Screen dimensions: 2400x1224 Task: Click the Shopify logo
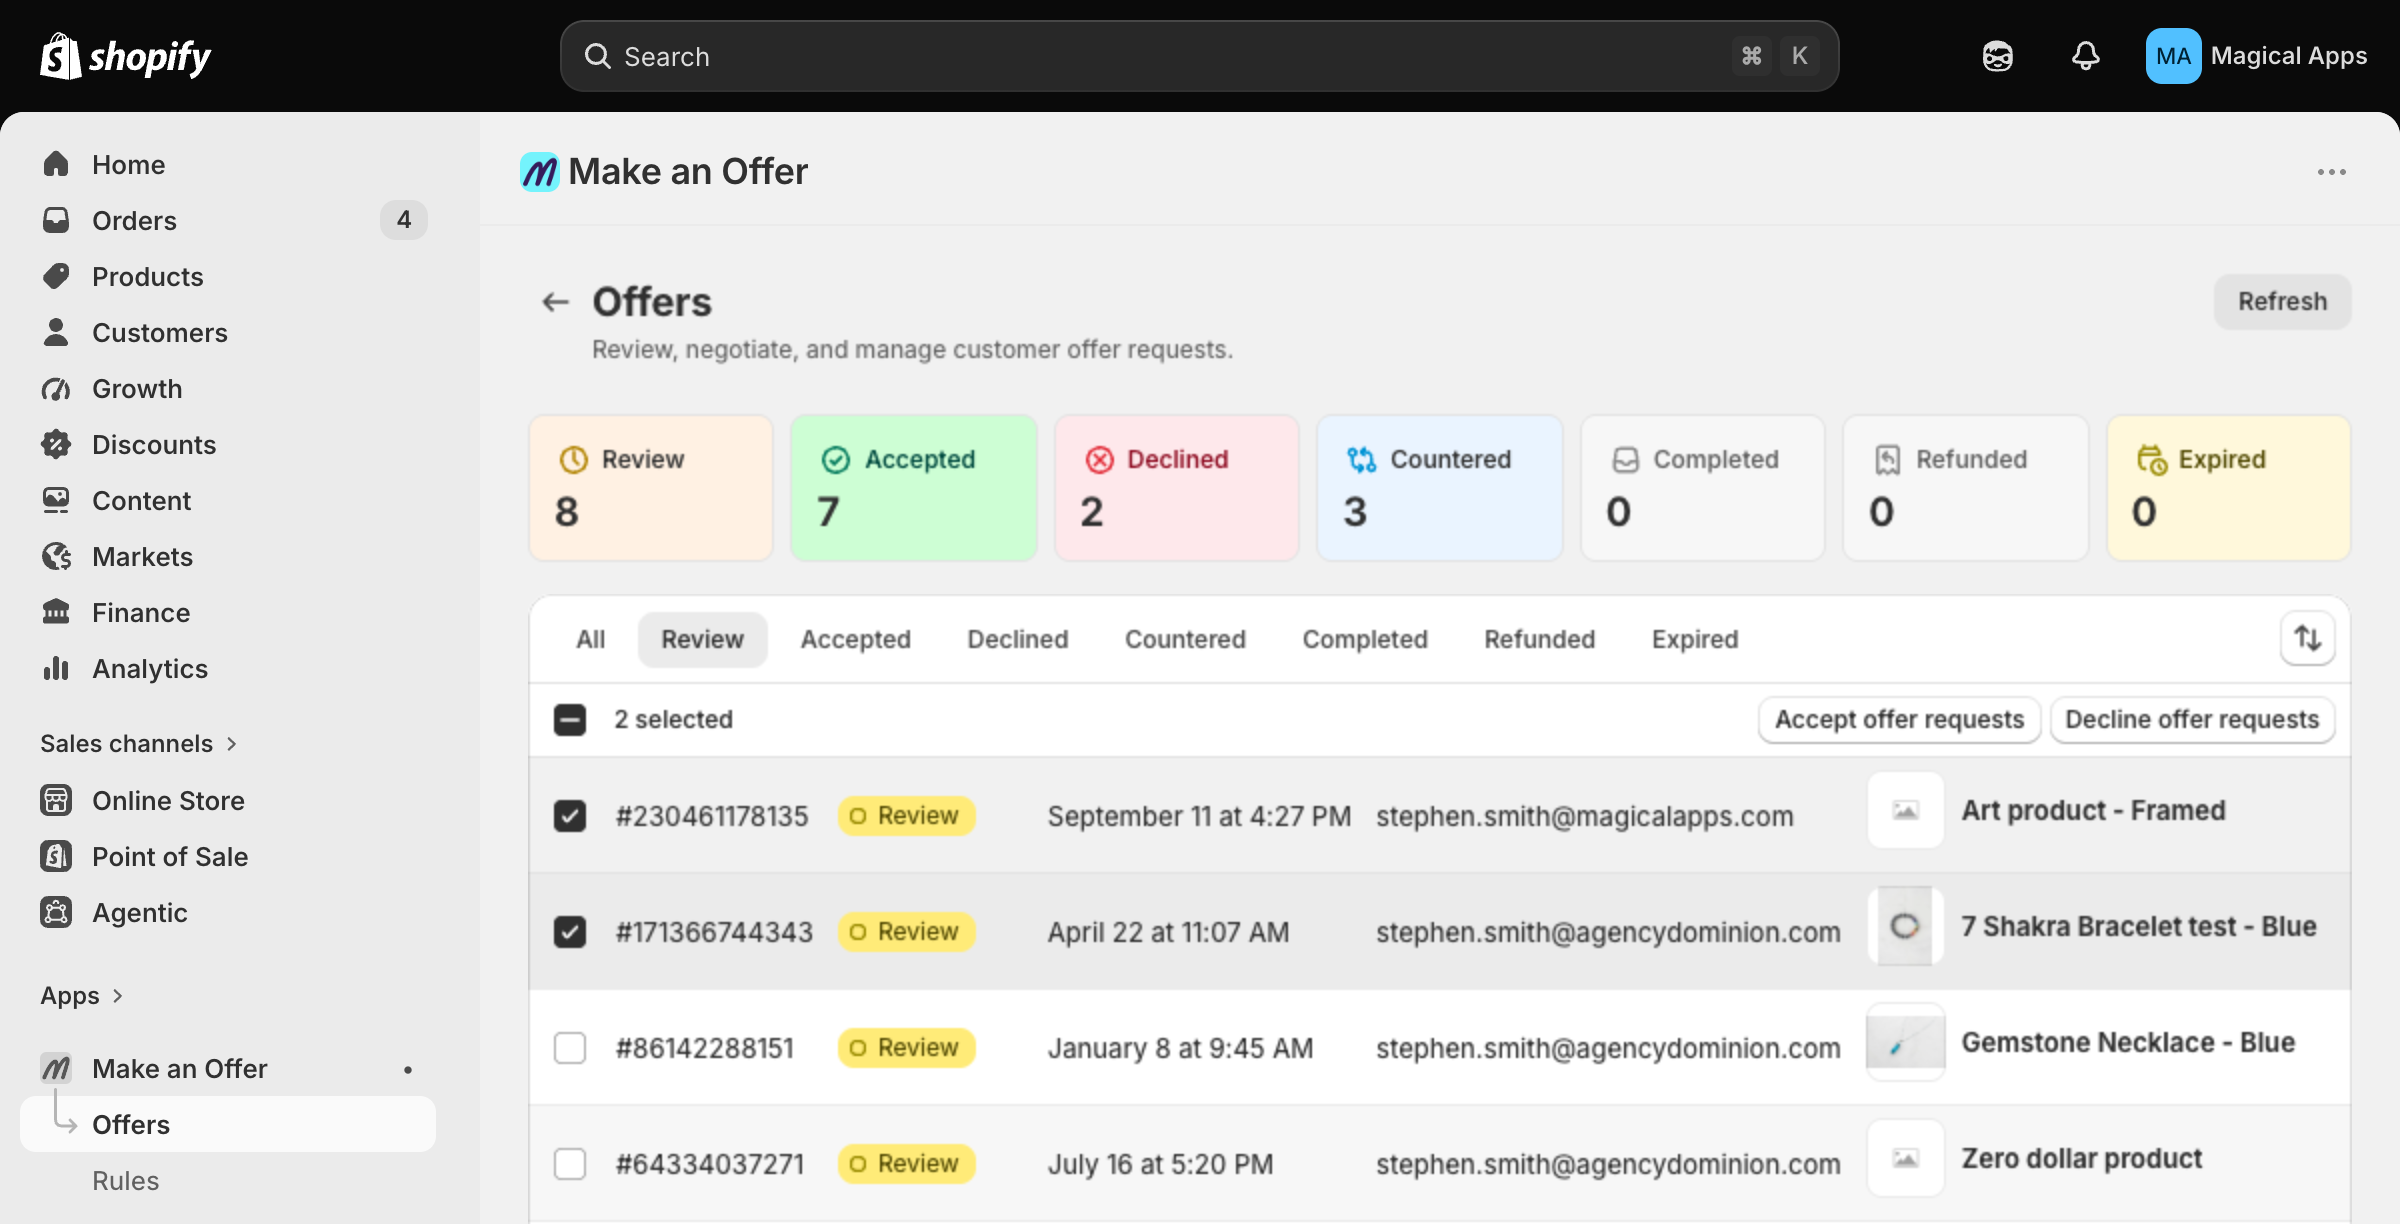click(x=125, y=56)
